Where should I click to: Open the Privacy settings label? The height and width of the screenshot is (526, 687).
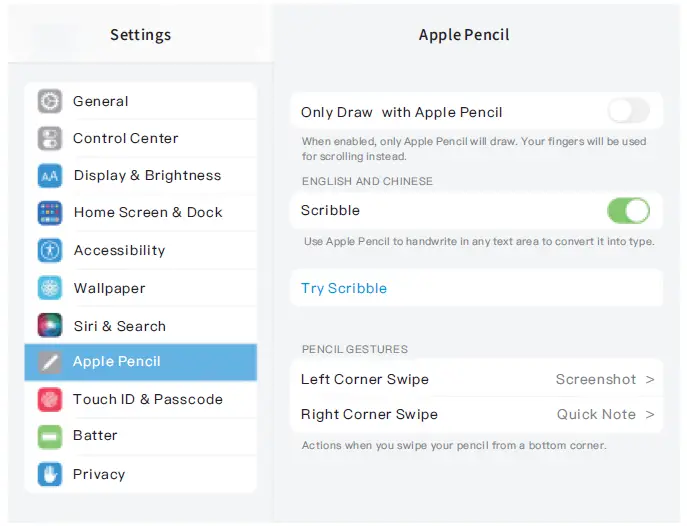point(99,474)
